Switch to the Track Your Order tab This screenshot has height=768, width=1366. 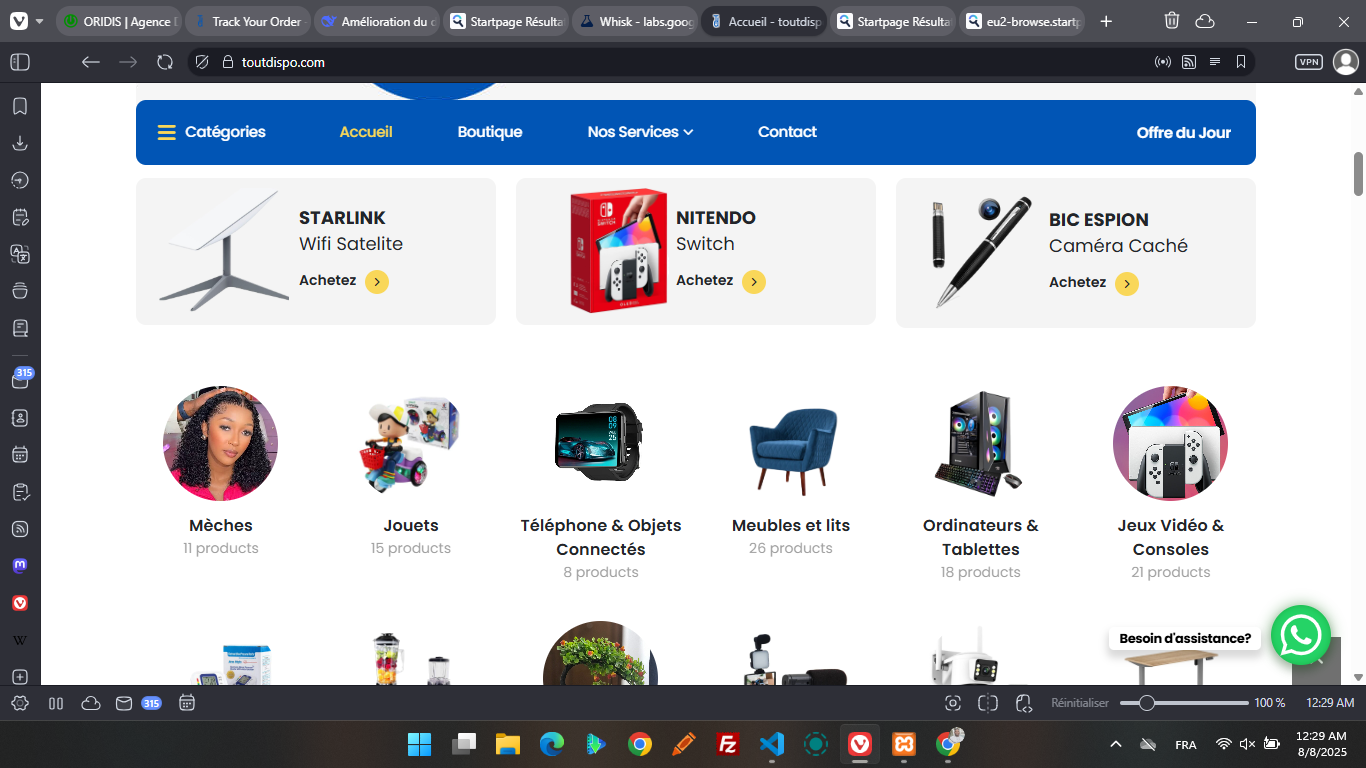pyautogui.click(x=249, y=21)
